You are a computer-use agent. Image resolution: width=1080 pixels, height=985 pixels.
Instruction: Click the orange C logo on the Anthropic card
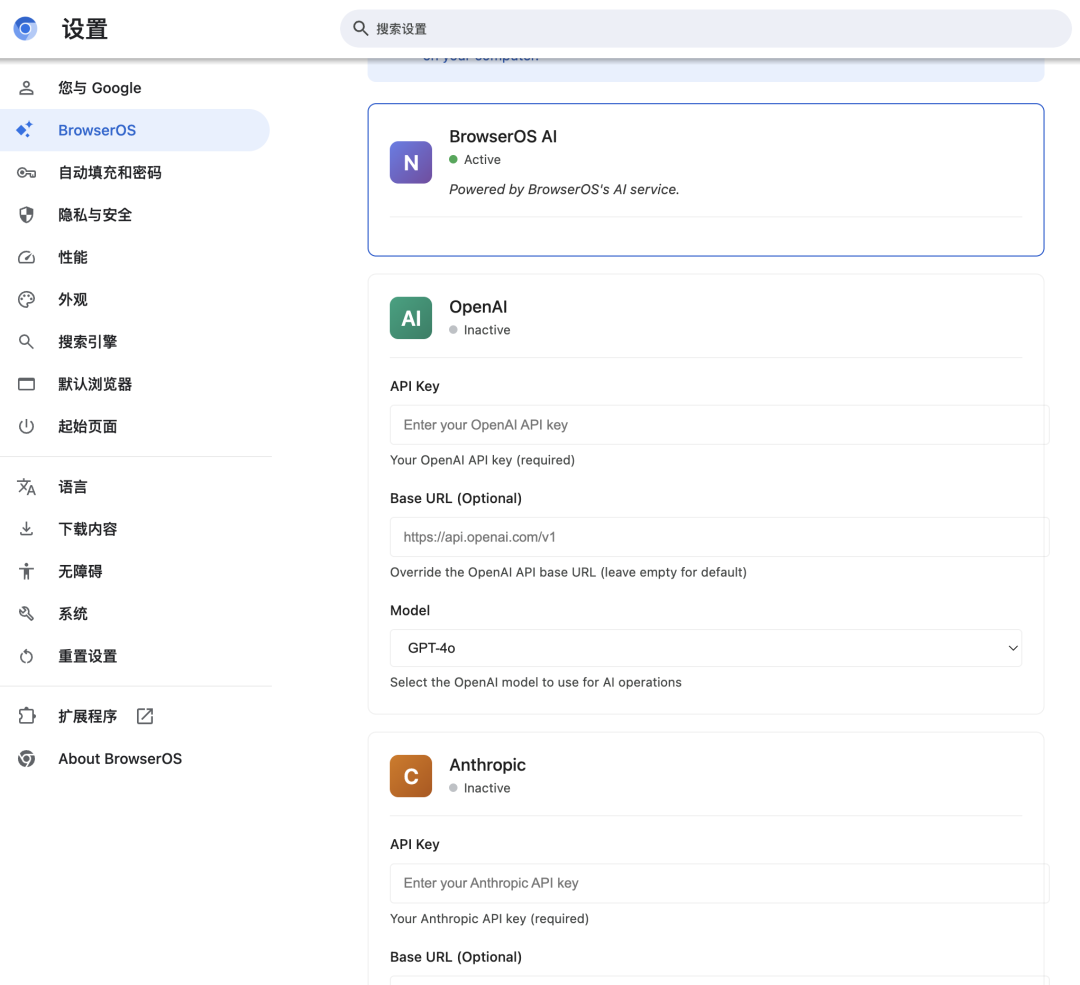[411, 775]
